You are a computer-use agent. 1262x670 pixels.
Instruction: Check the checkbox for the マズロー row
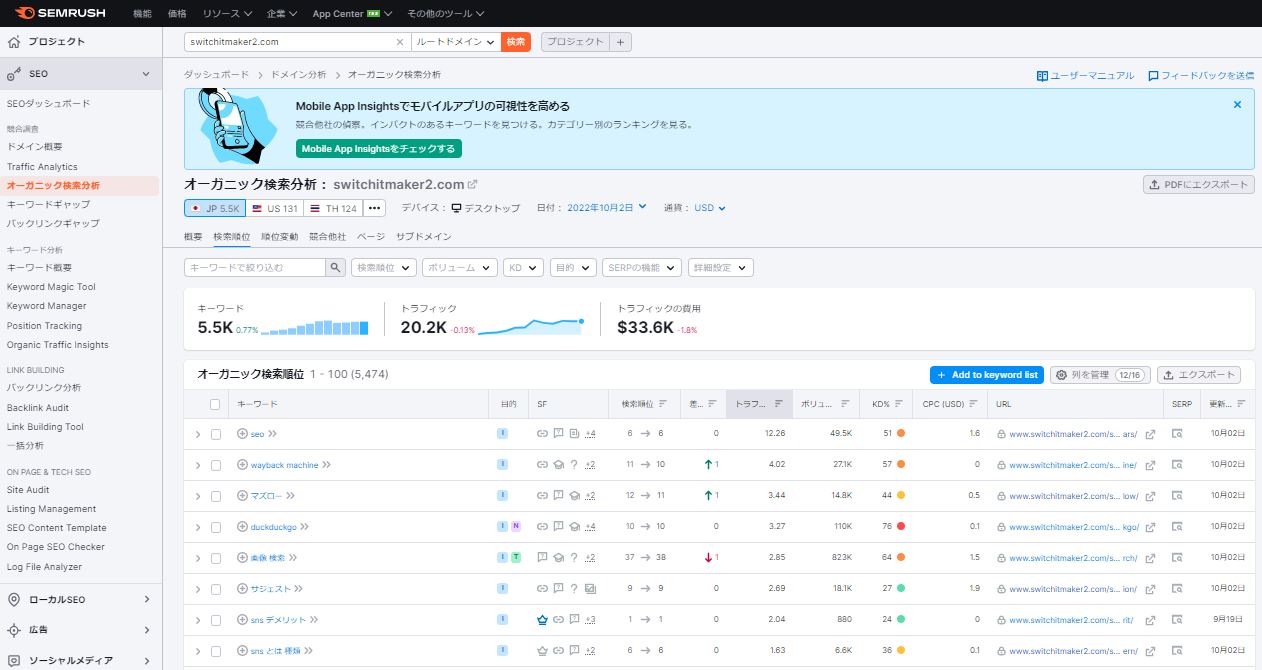tap(215, 496)
